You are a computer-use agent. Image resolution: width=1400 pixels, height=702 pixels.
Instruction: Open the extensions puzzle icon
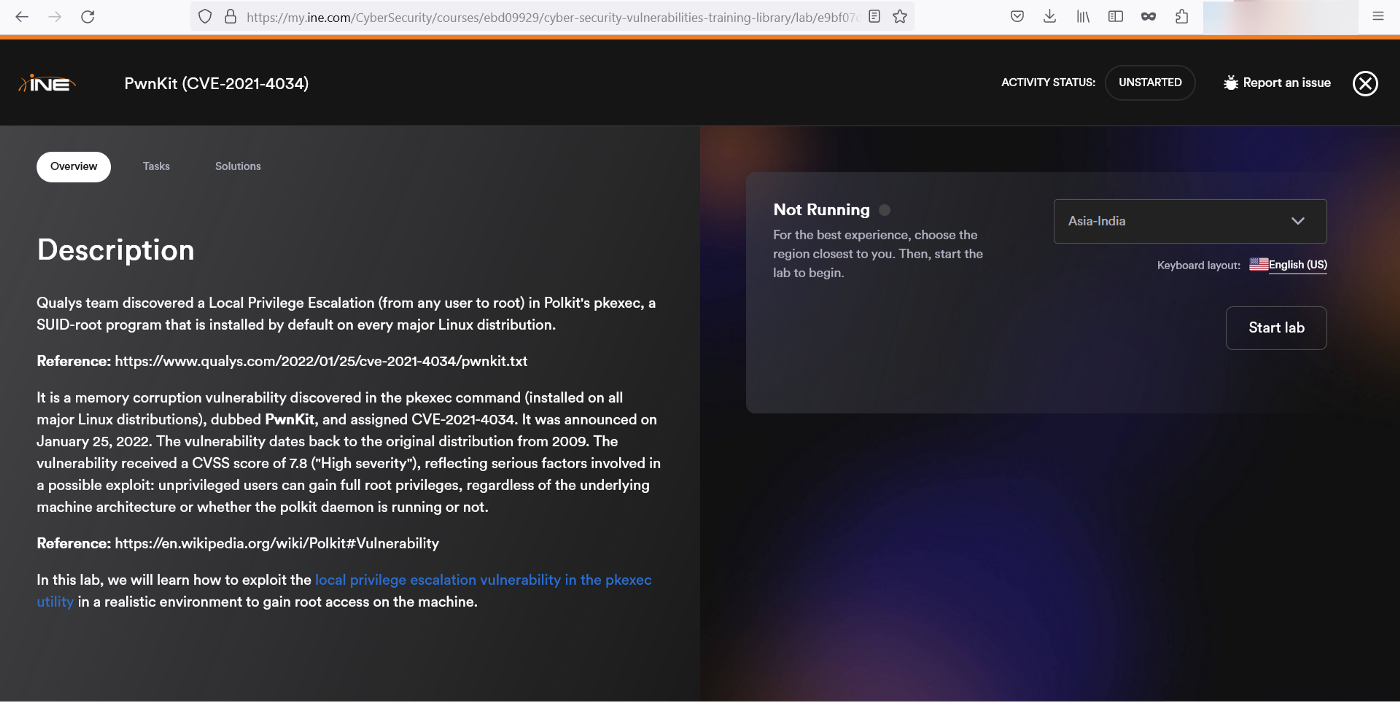pyautogui.click(x=1181, y=17)
